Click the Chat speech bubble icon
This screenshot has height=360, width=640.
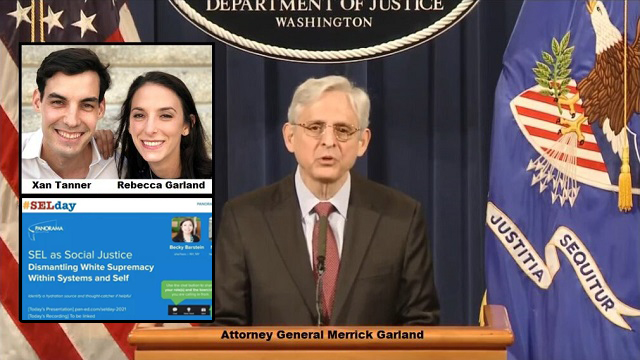click(x=175, y=310)
